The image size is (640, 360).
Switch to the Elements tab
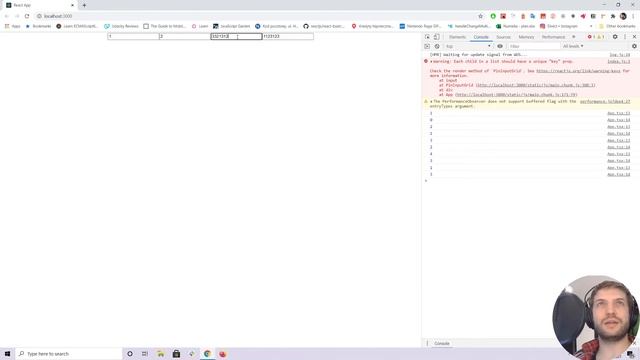[x=457, y=37]
